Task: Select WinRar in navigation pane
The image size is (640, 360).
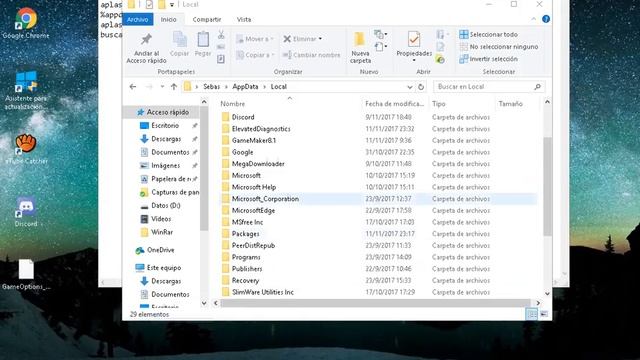Action: [162, 232]
